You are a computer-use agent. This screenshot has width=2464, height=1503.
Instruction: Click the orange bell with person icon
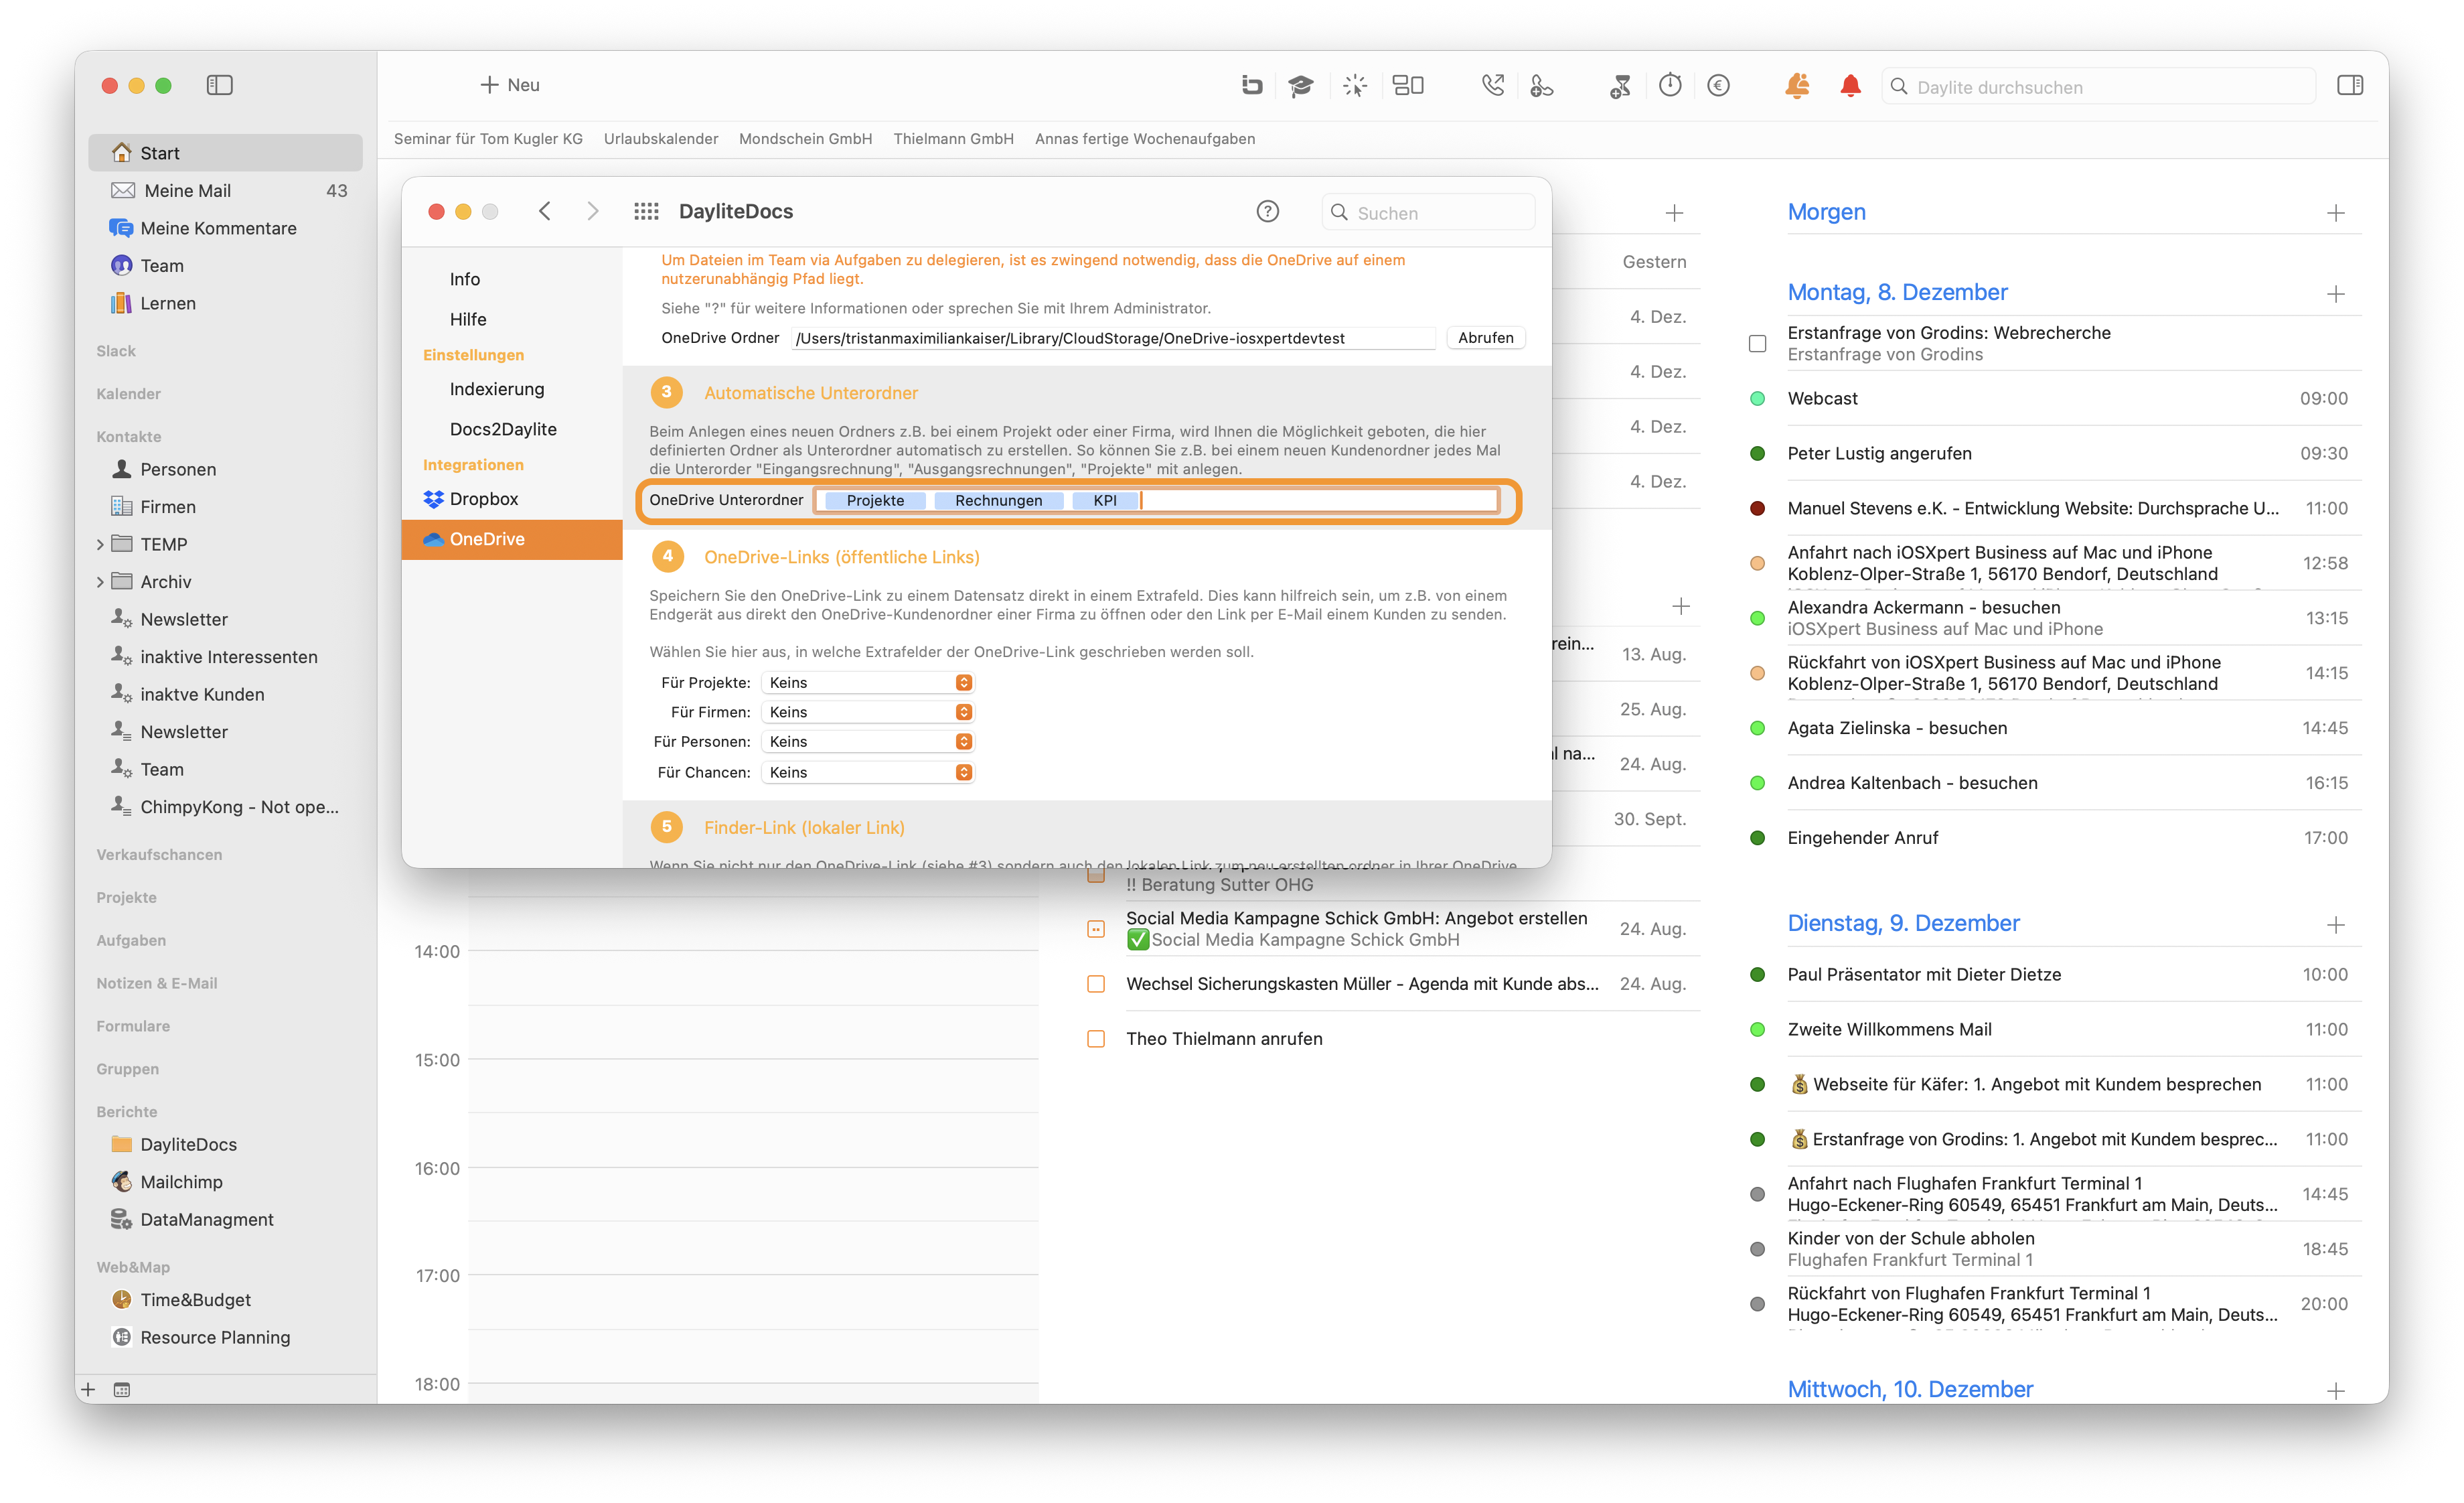click(1797, 85)
